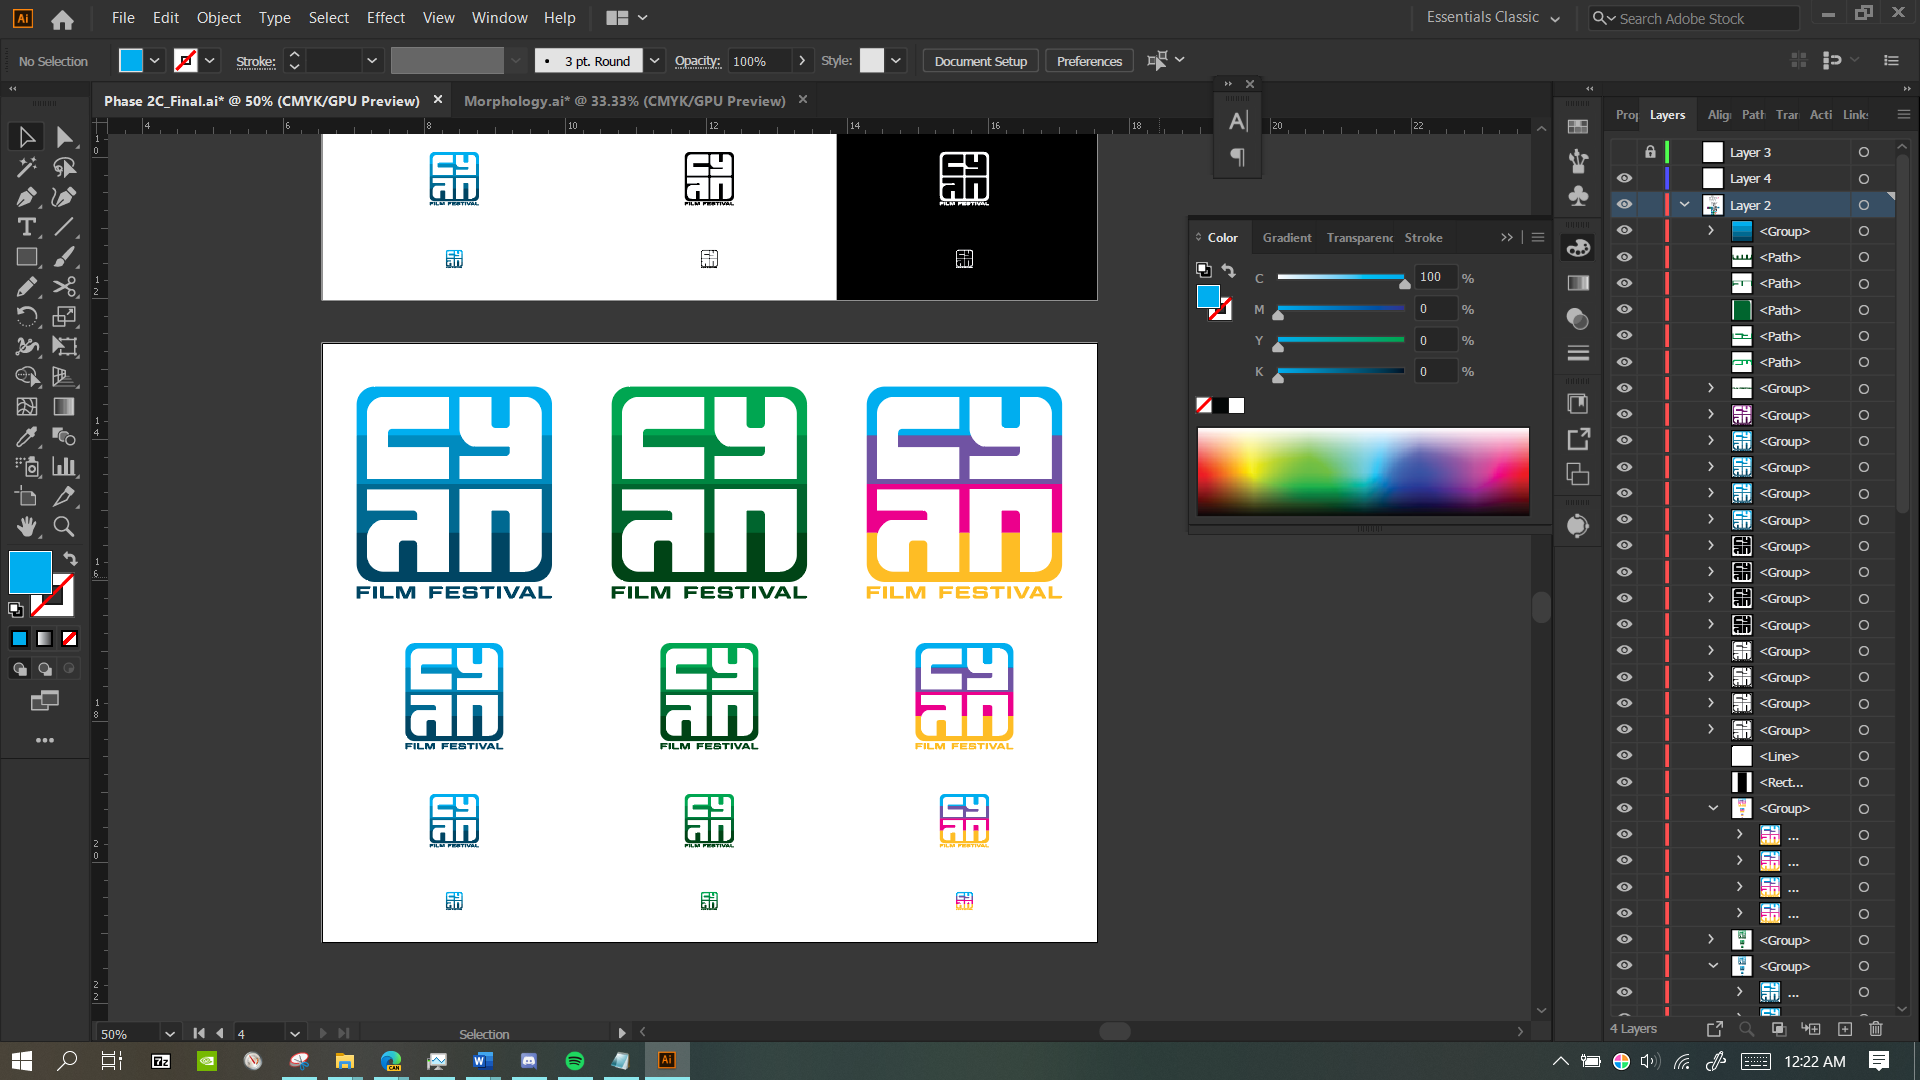The height and width of the screenshot is (1080, 1920).
Task: Click the Cyan slider in Color panel
Action: (1340, 277)
